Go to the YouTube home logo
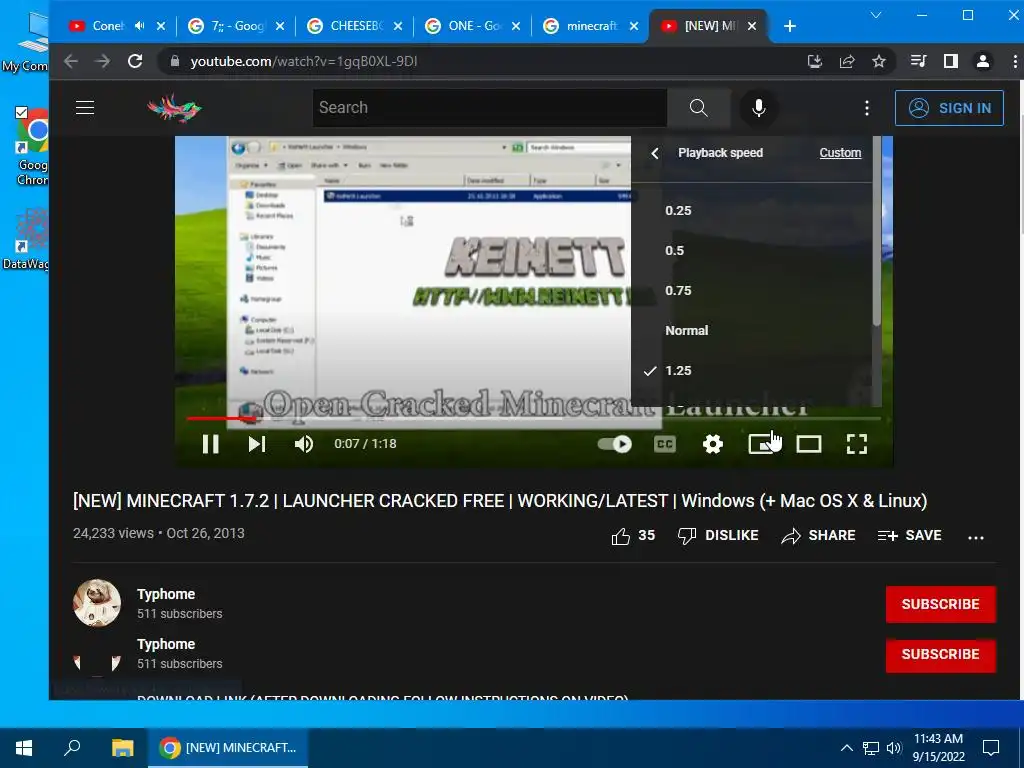 [174, 108]
